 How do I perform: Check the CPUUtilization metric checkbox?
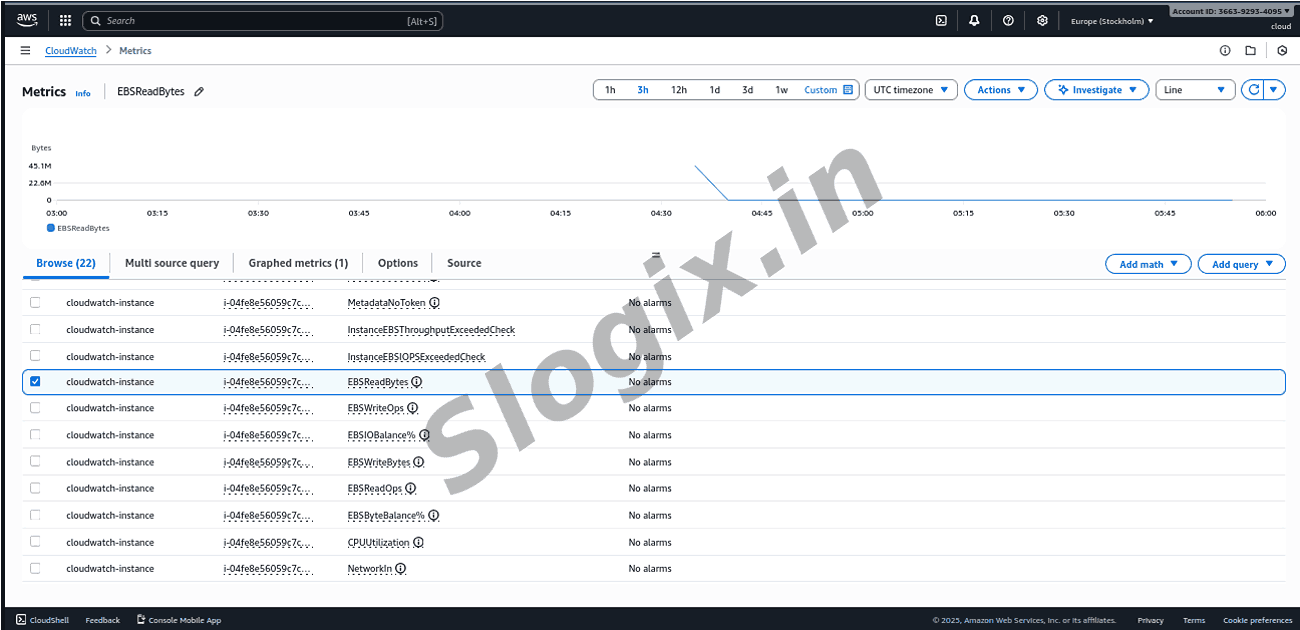click(x=36, y=542)
